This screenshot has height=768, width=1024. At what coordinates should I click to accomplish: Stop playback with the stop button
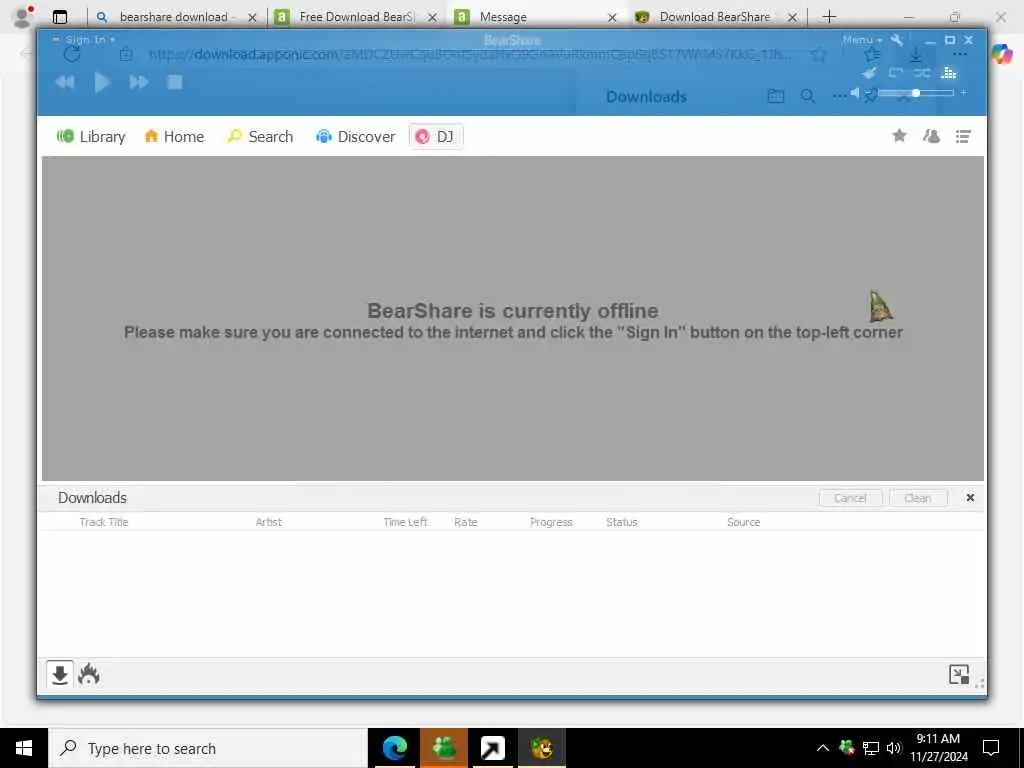(174, 82)
